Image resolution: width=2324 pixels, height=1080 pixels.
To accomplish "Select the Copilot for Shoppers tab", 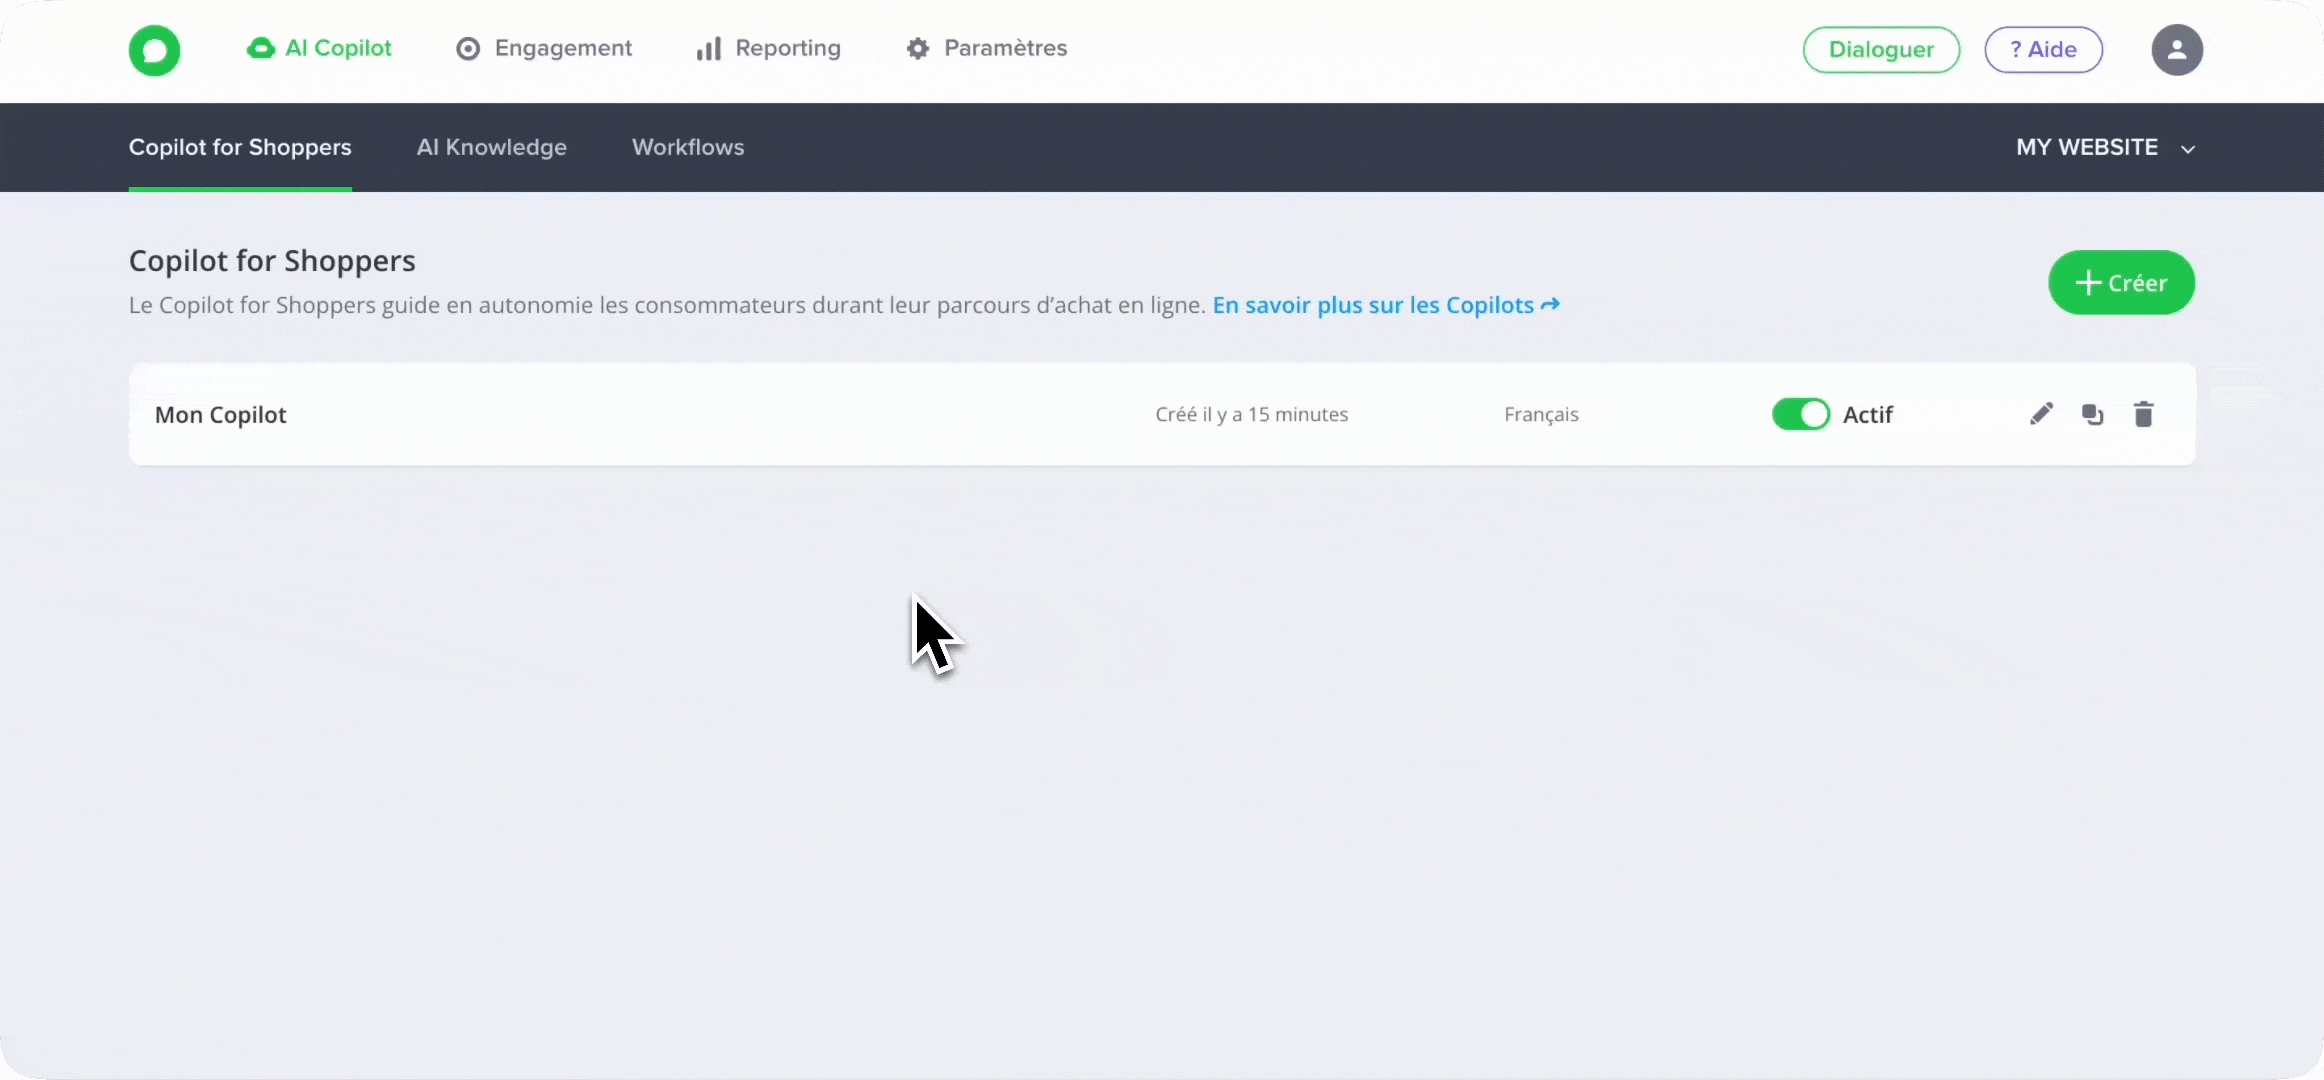I will (240, 147).
